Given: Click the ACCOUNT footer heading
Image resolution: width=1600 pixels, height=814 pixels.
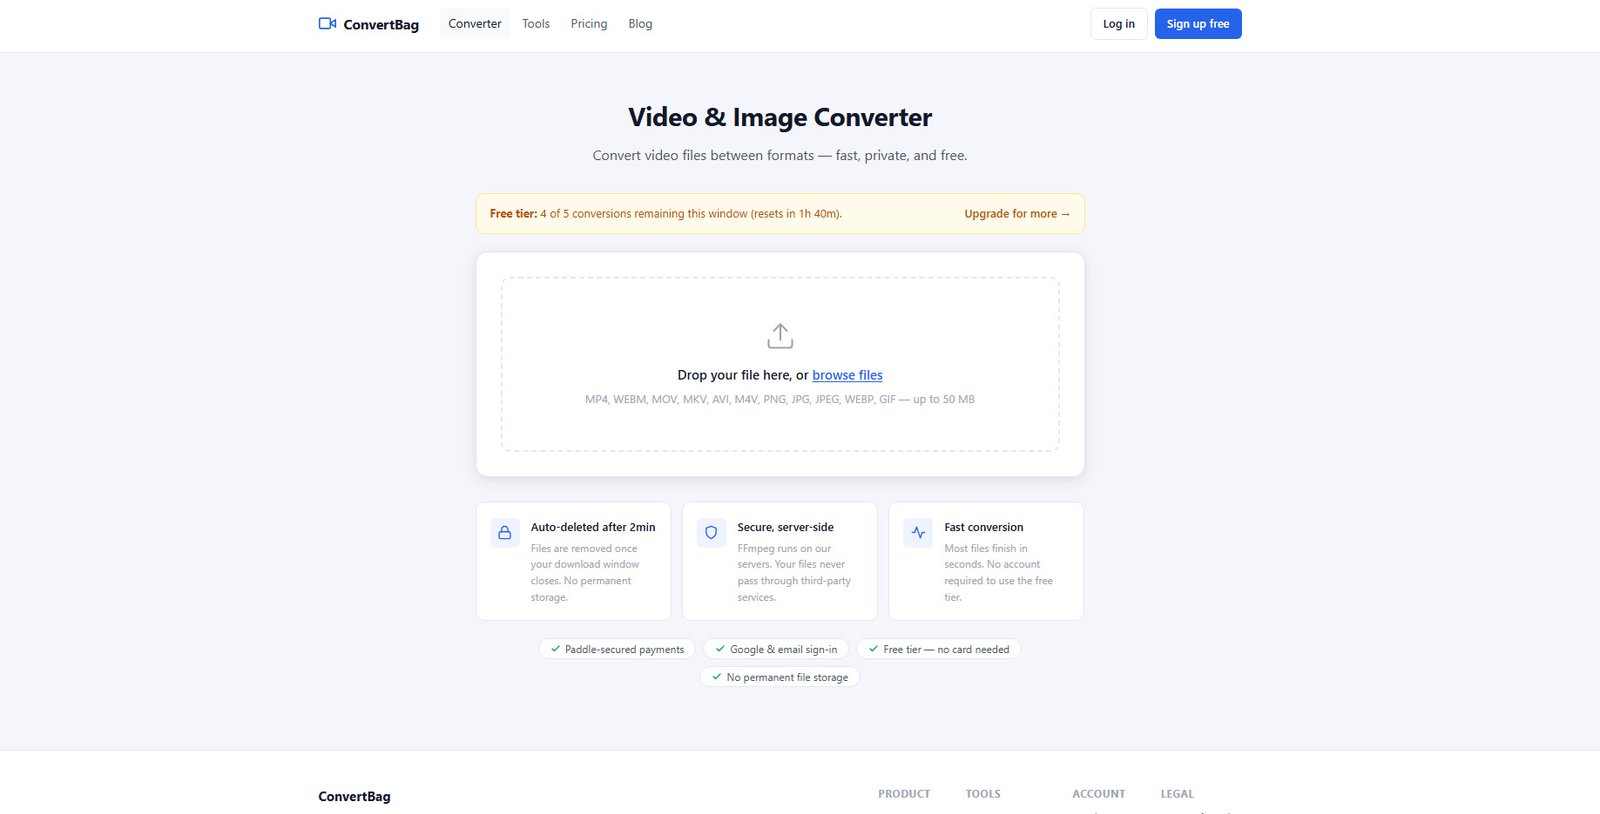Looking at the screenshot, I should (x=1099, y=794).
